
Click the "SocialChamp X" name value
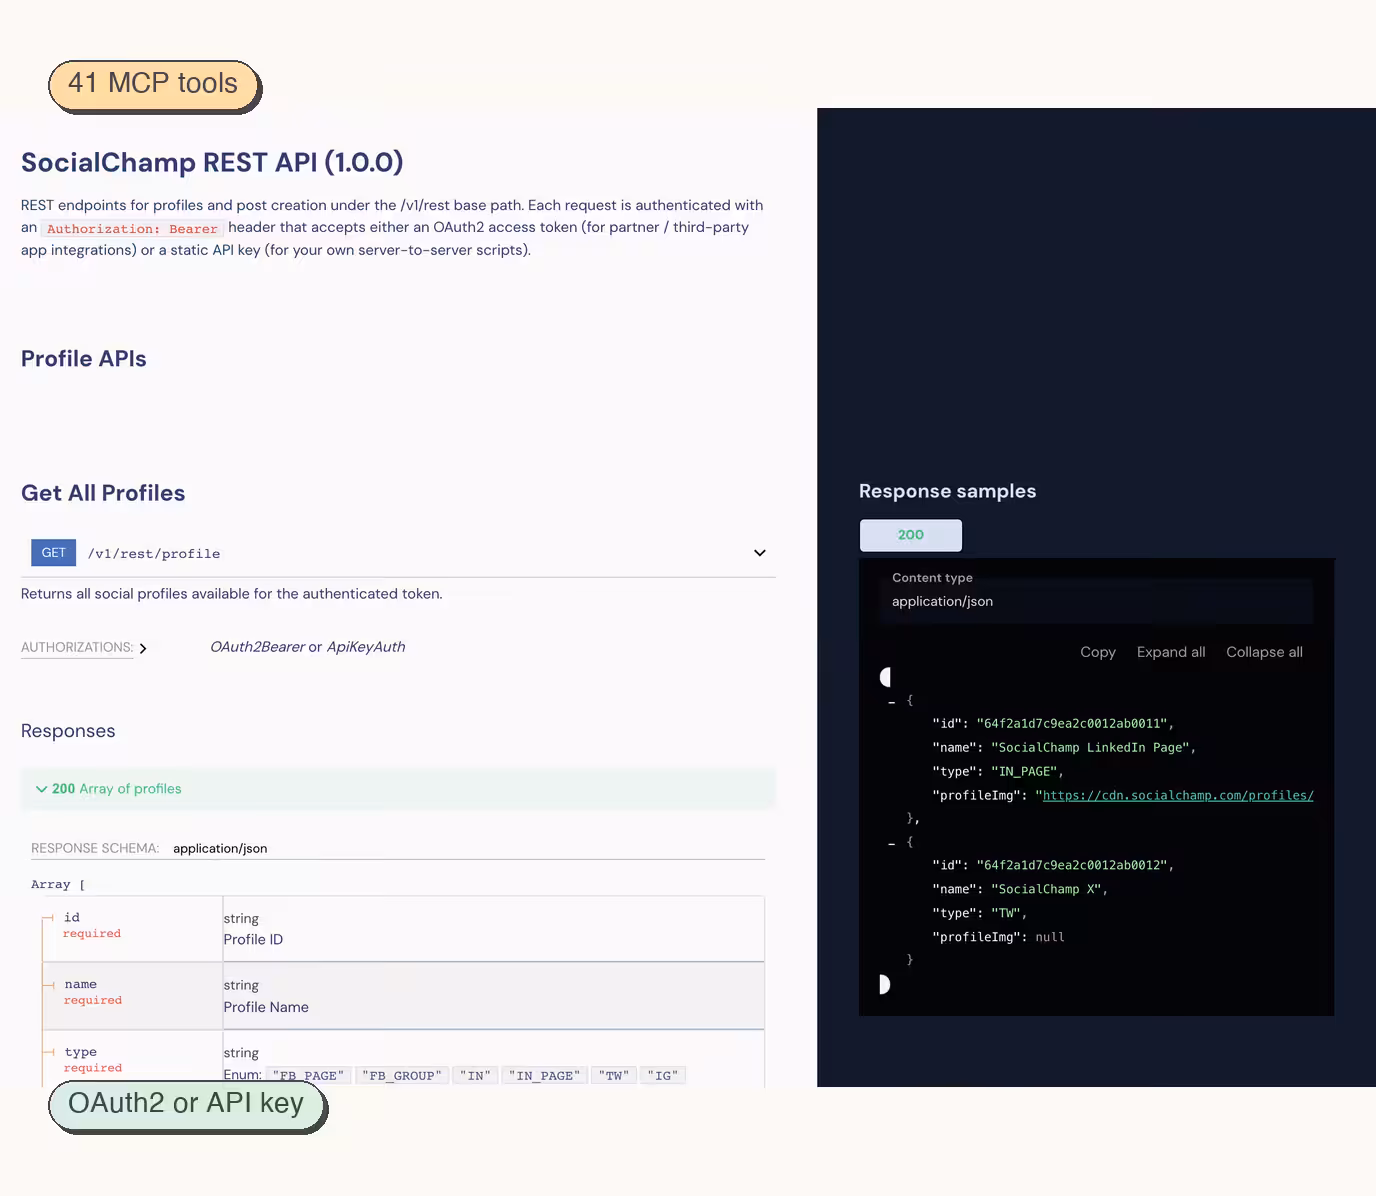pyautogui.click(x=1046, y=890)
